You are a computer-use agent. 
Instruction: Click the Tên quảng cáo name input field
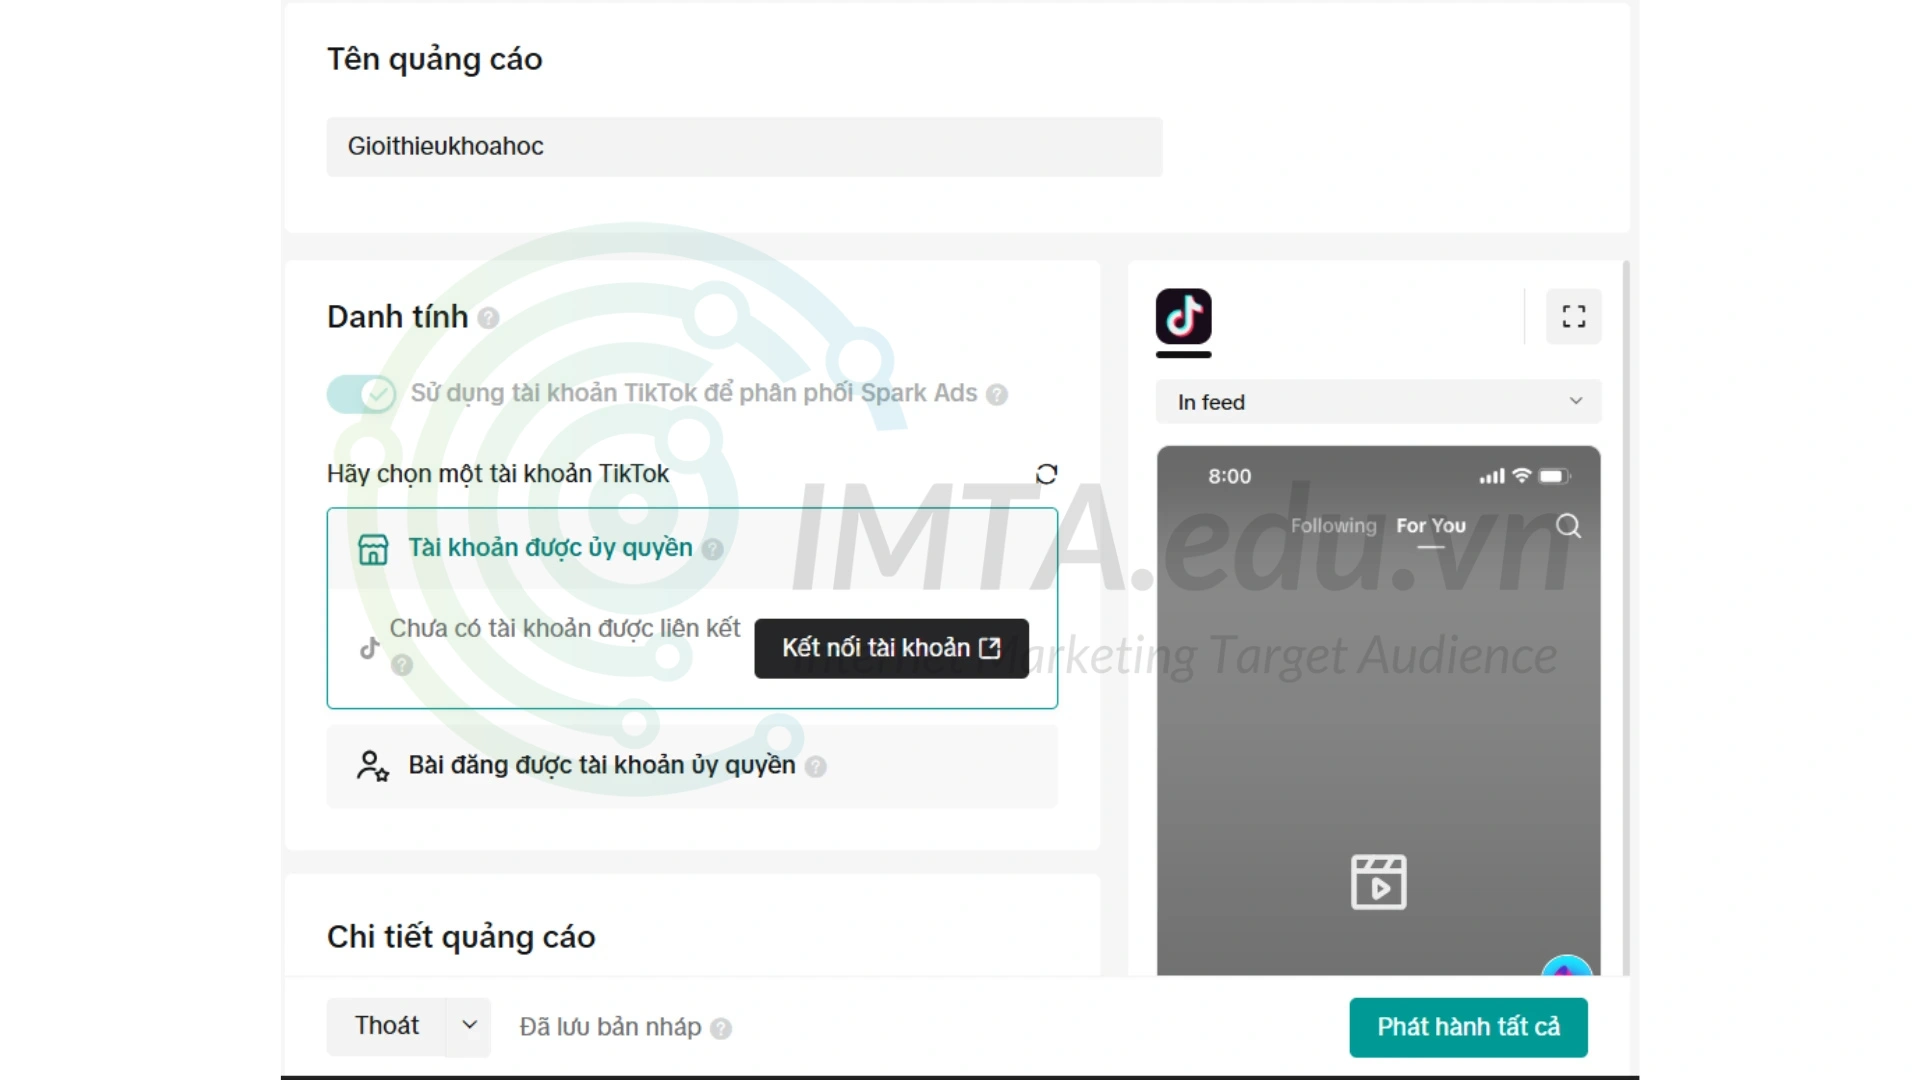pos(742,145)
